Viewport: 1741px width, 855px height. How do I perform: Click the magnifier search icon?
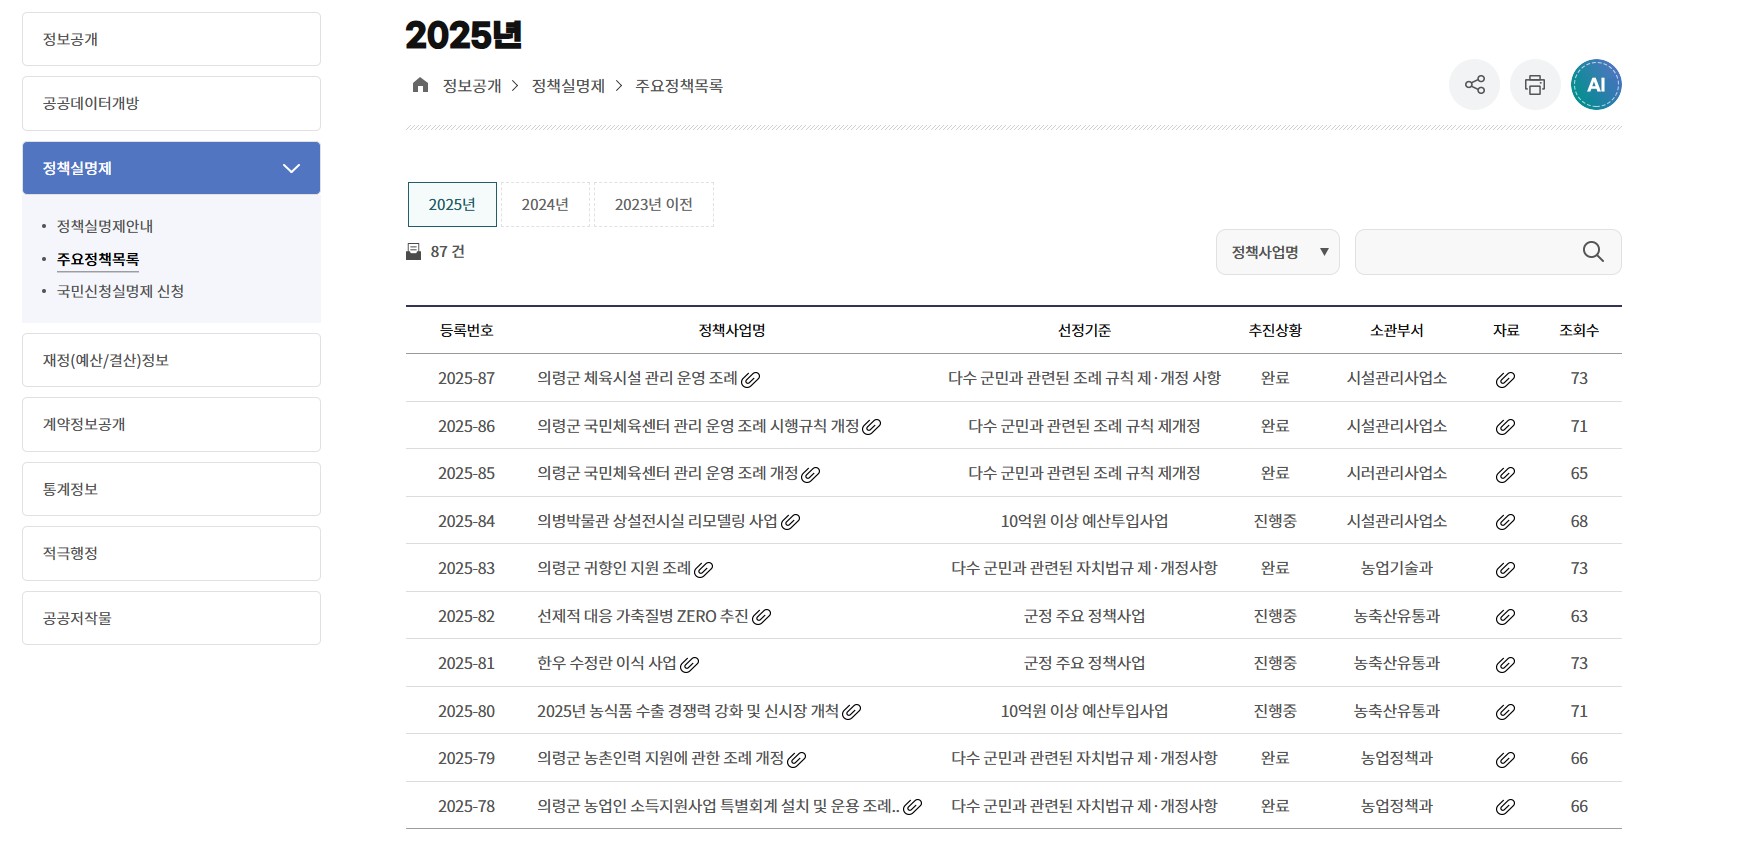coord(1593,252)
